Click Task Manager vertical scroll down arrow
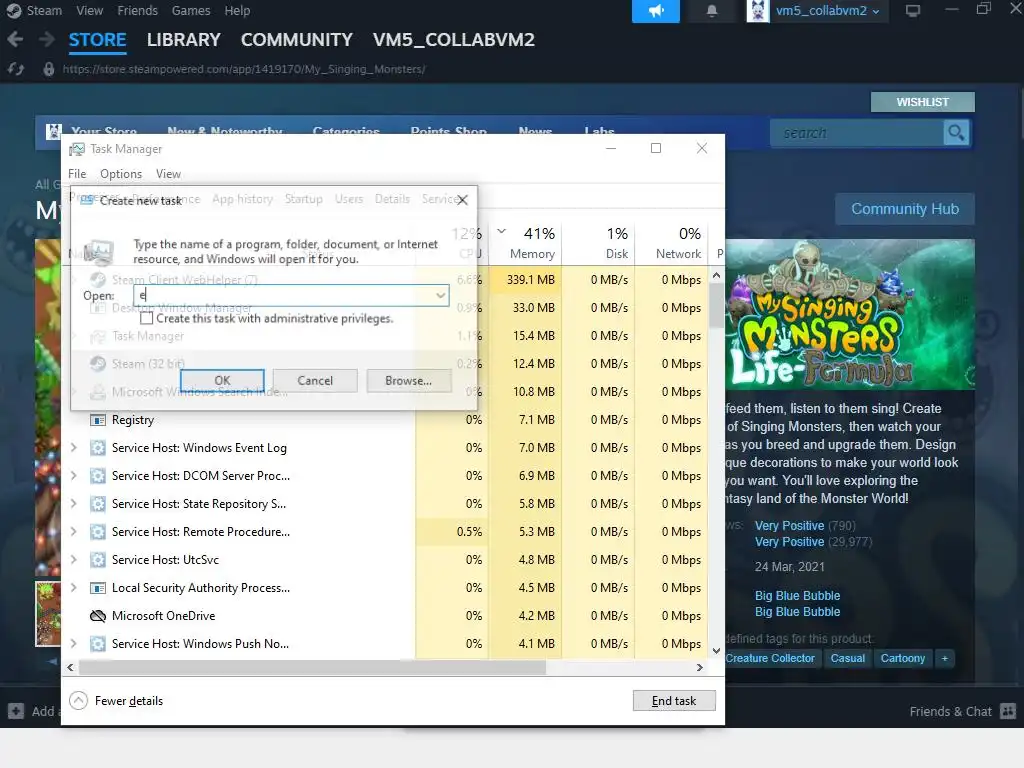The image size is (1024, 768). pos(716,650)
